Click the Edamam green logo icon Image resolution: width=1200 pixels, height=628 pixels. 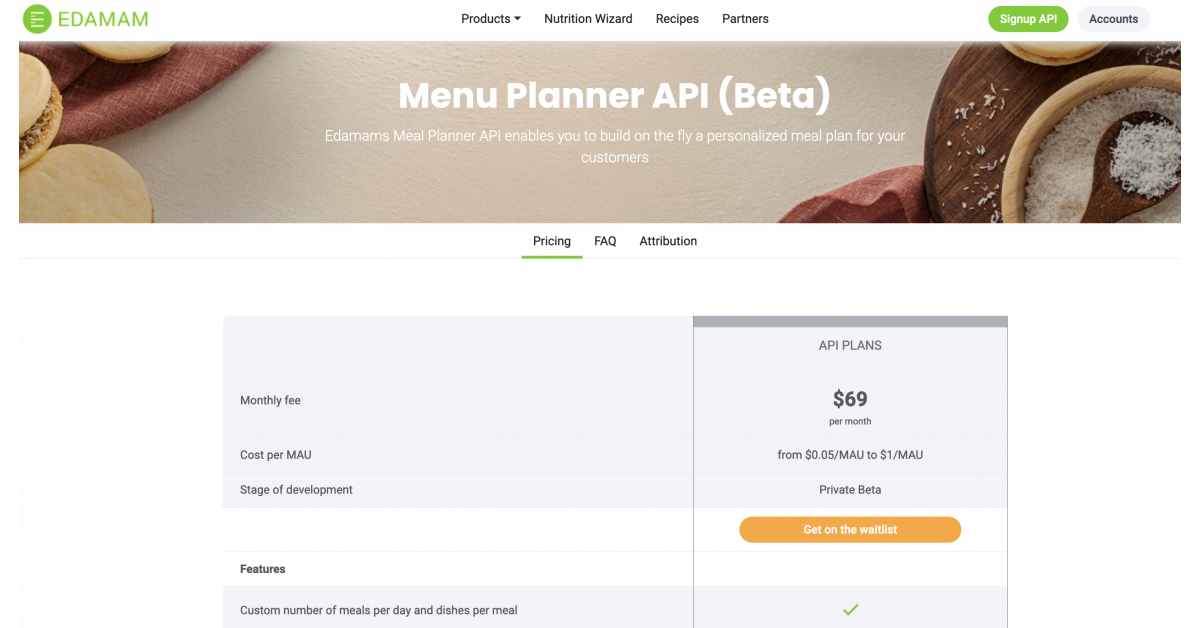tap(37, 19)
